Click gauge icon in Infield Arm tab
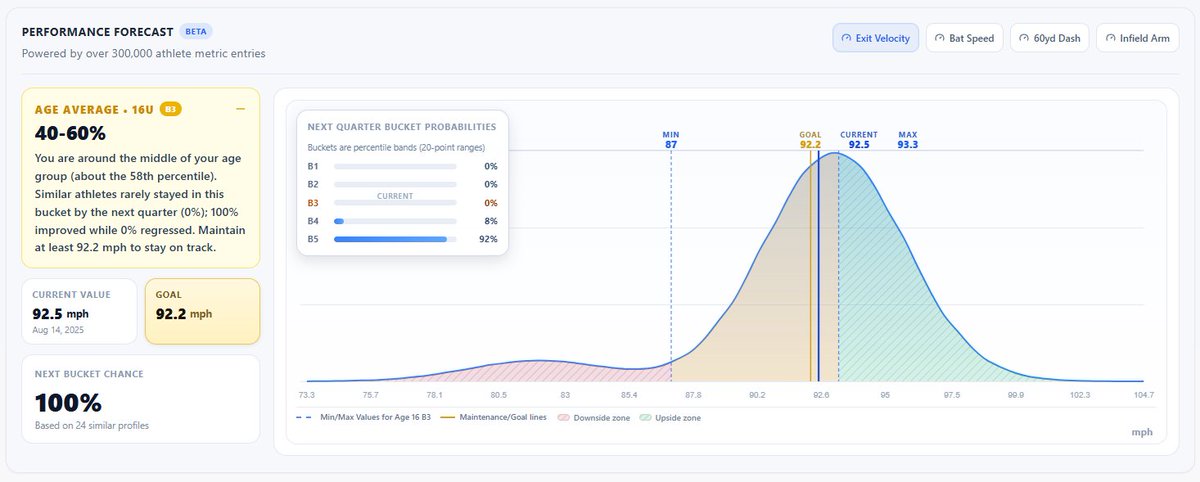The width and height of the screenshot is (1200, 482). 1111,38
